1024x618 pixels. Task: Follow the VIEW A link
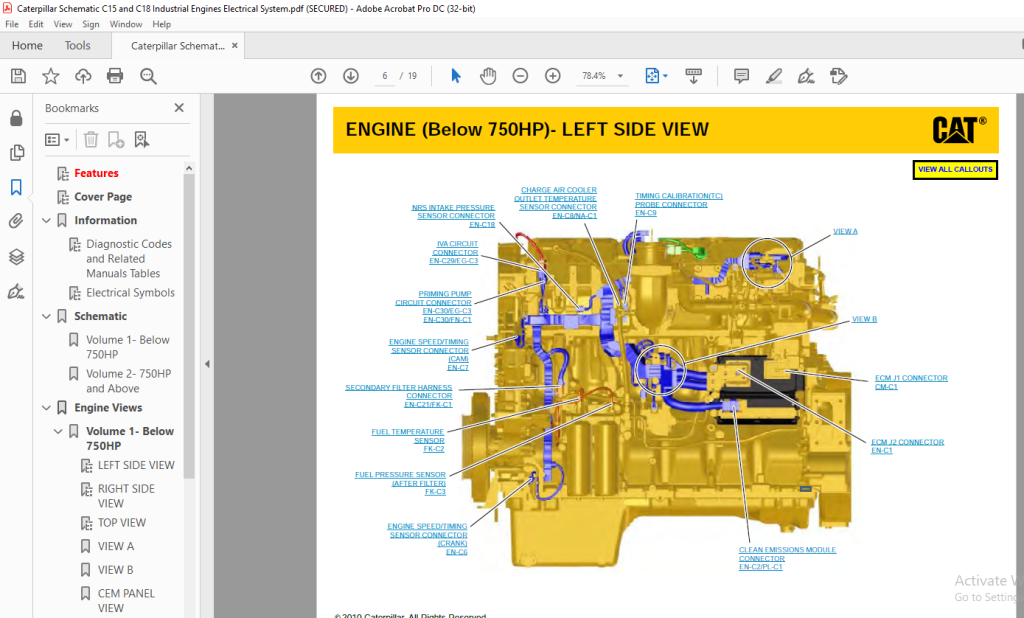click(x=845, y=231)
